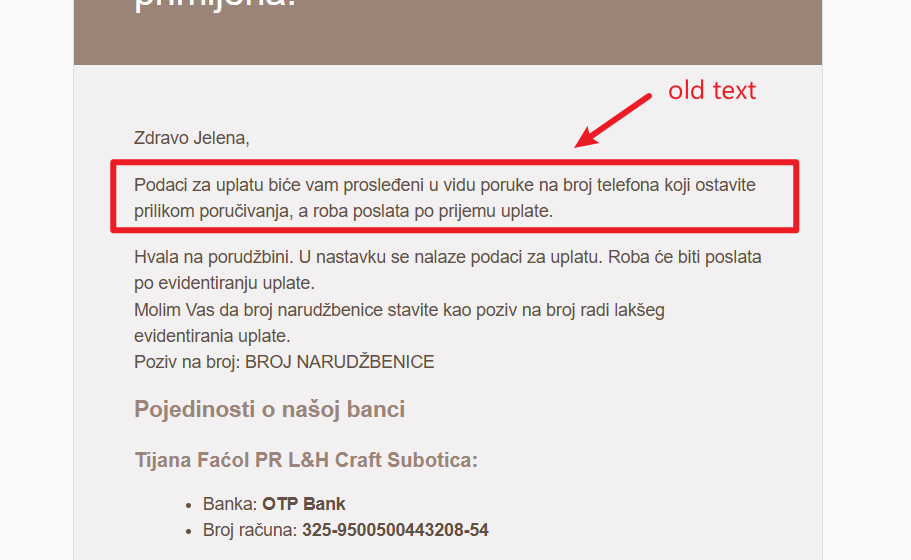Click the bullet before 'Broj računa'
This screenshot has height=560, width=911.
point(188,532)
